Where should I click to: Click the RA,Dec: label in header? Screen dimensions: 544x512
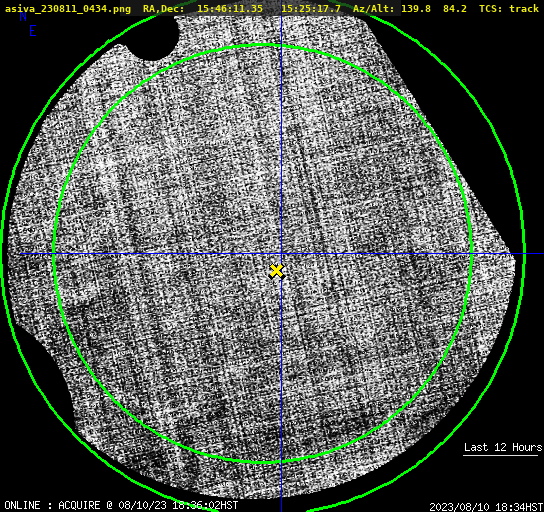[x=163, y=8]
